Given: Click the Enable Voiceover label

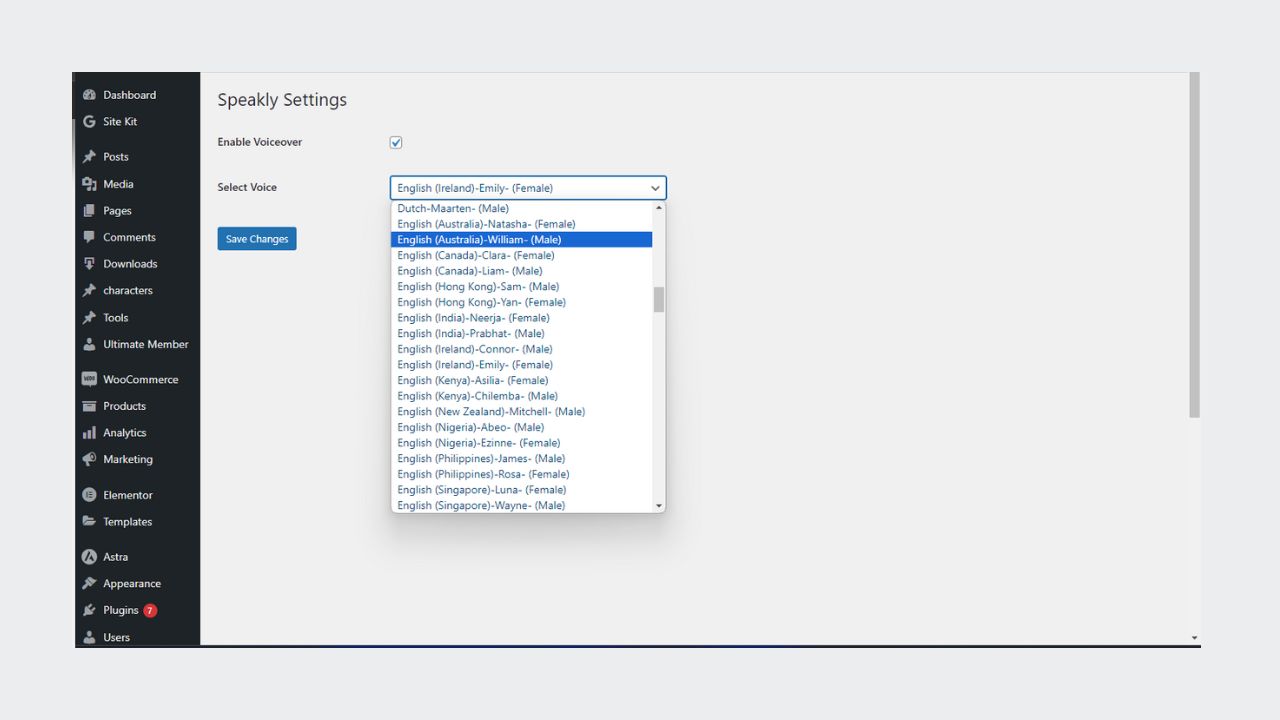Looking at the screenshot, I should (260, 142).
